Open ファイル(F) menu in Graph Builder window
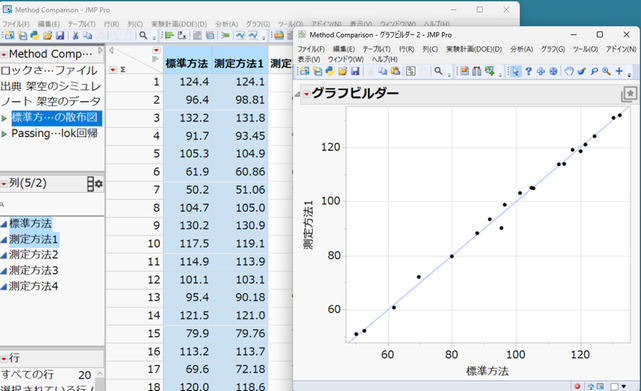The image size is (641, 391). pyautogui.click(x=311, y=49)
